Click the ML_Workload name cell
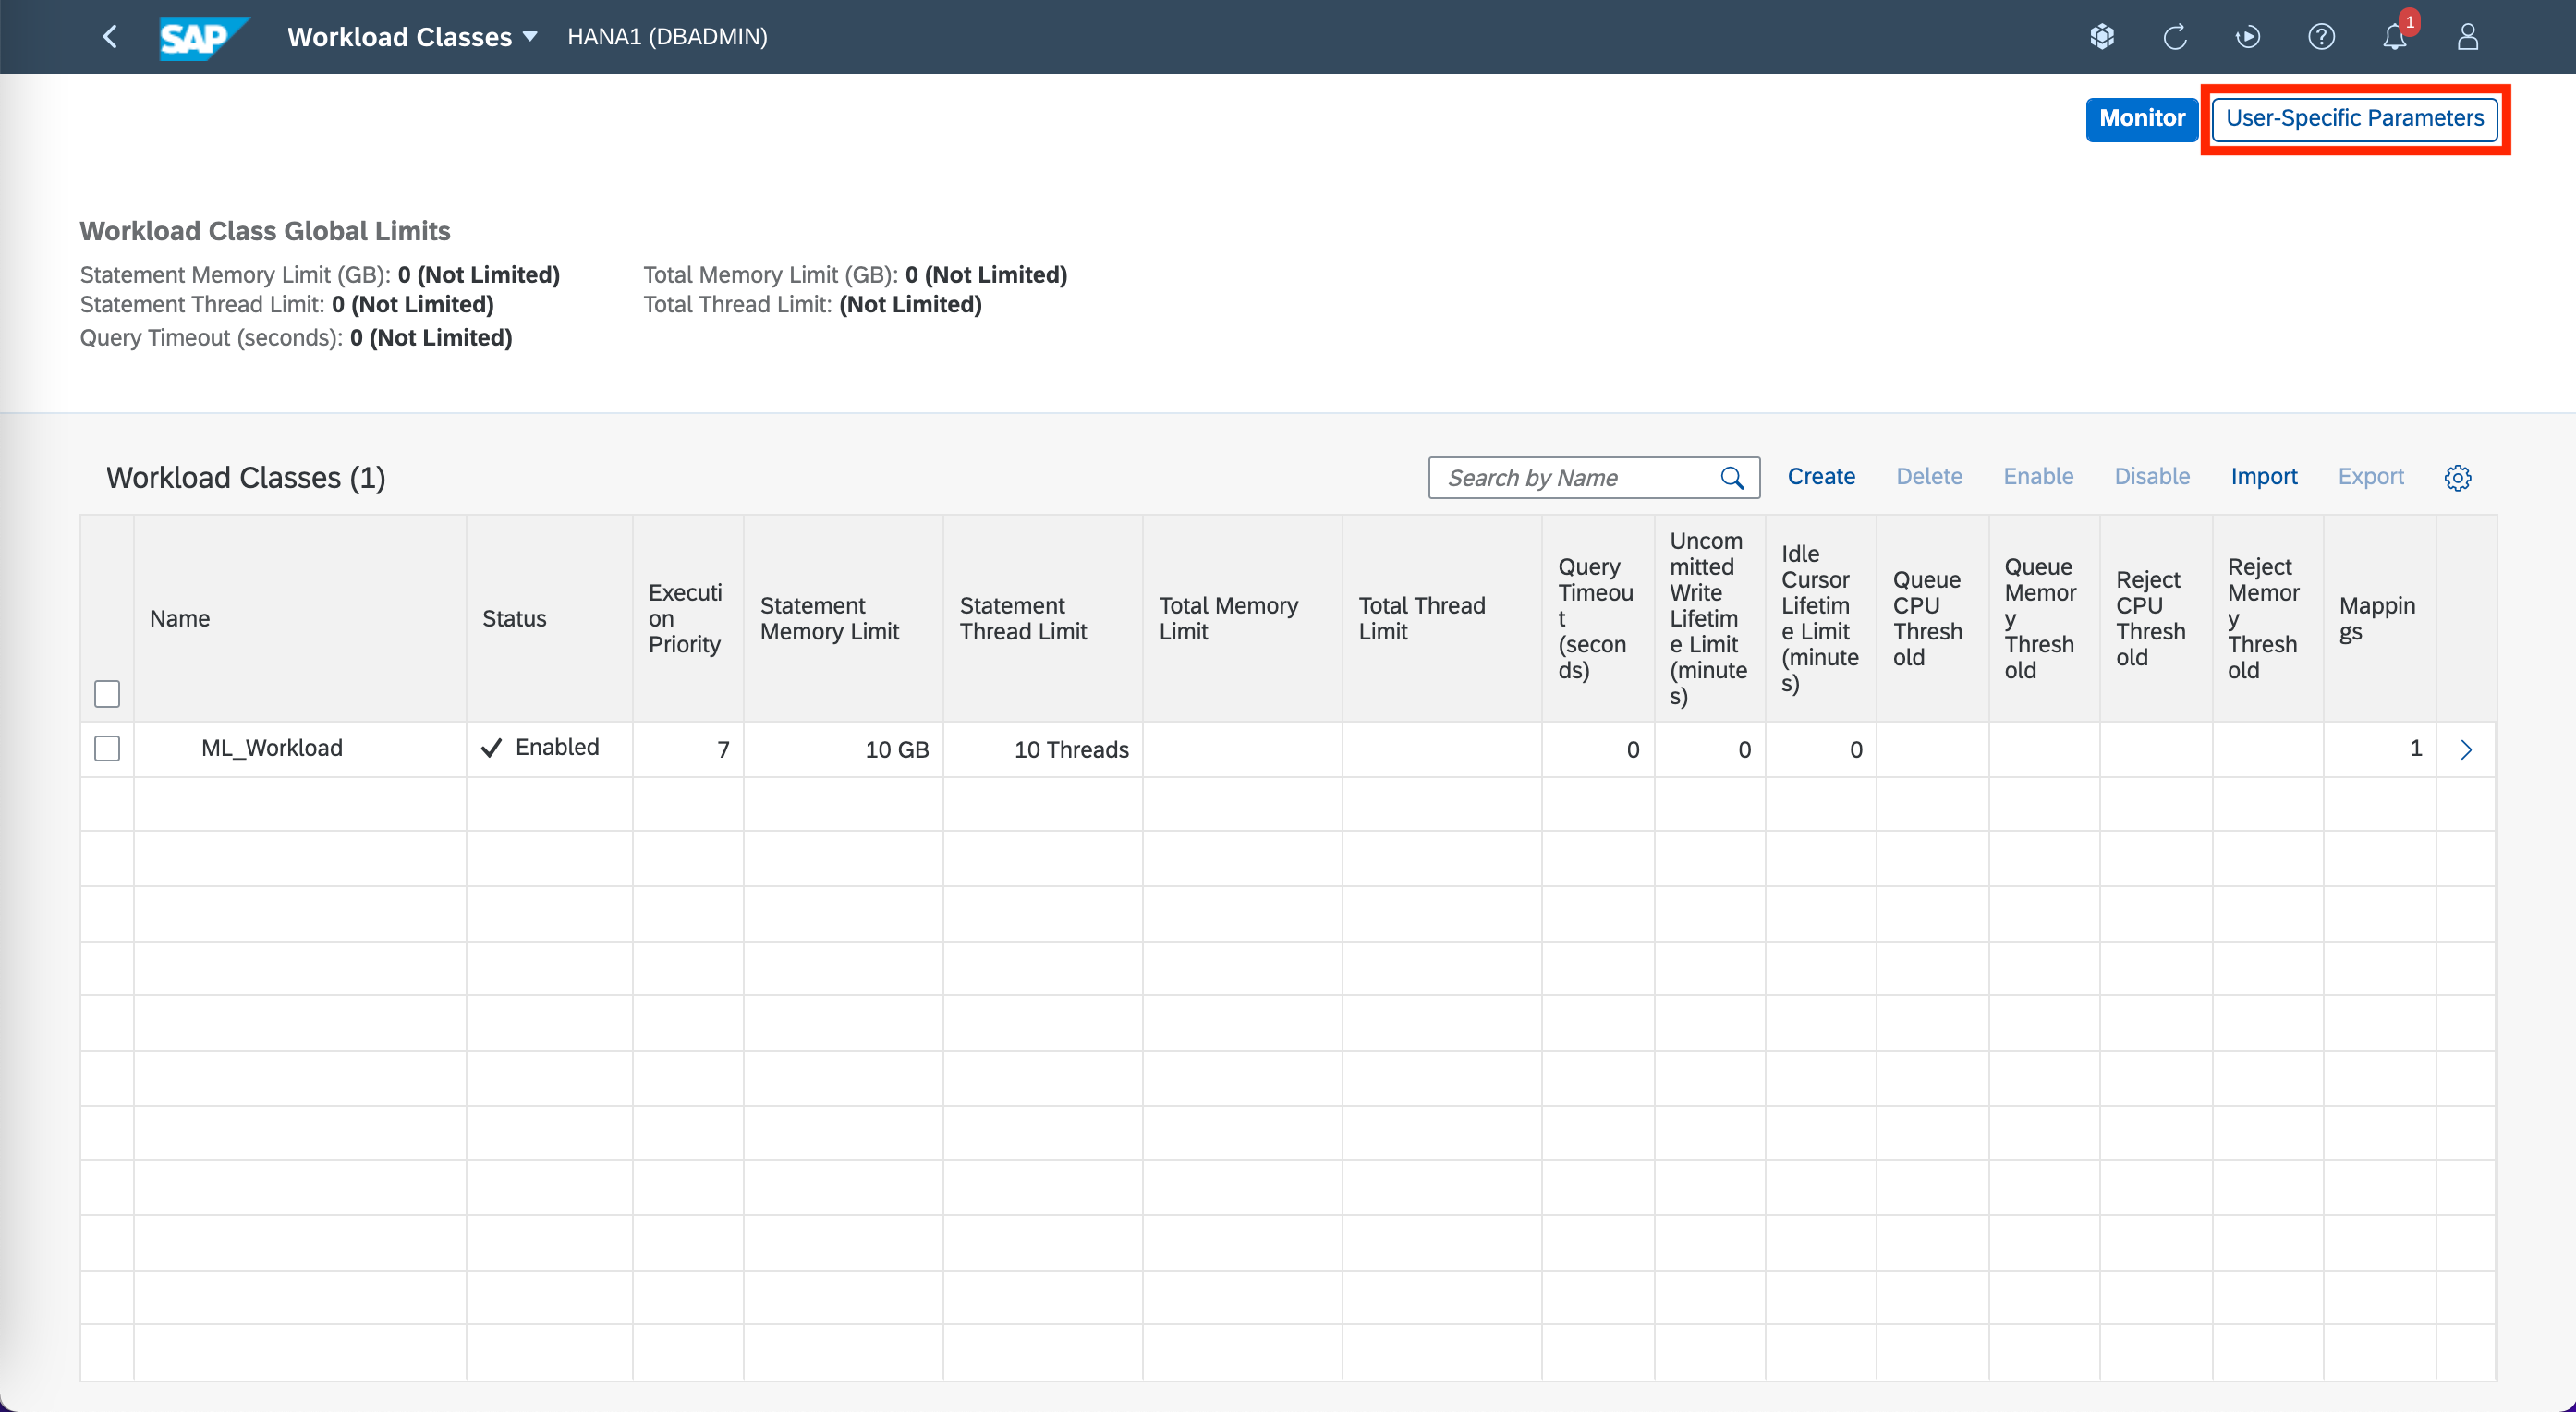This screenshot has height=1412, width=2576. coord(272,748)
